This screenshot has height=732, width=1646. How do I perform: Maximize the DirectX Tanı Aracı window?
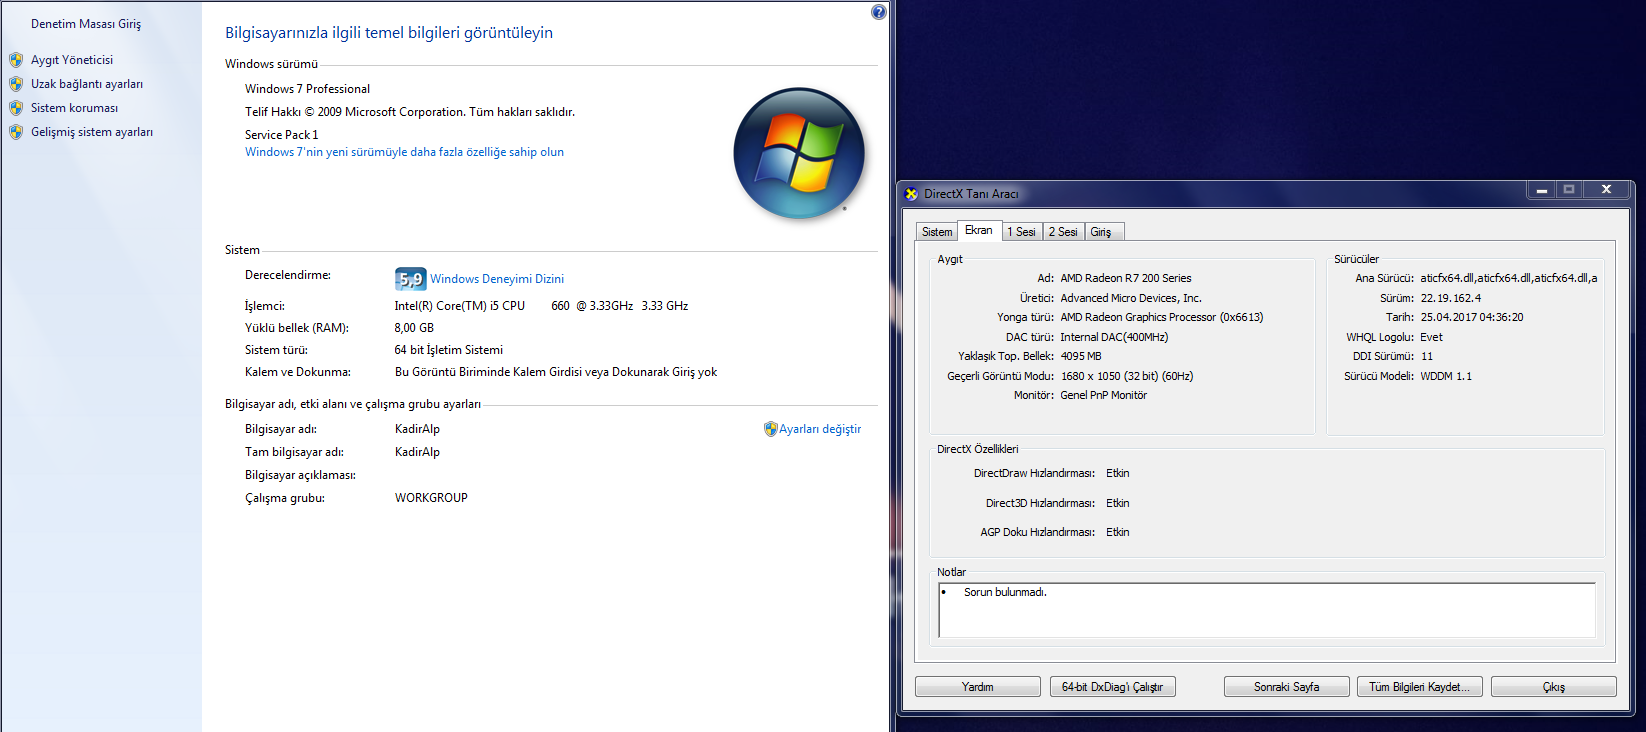1569,189
